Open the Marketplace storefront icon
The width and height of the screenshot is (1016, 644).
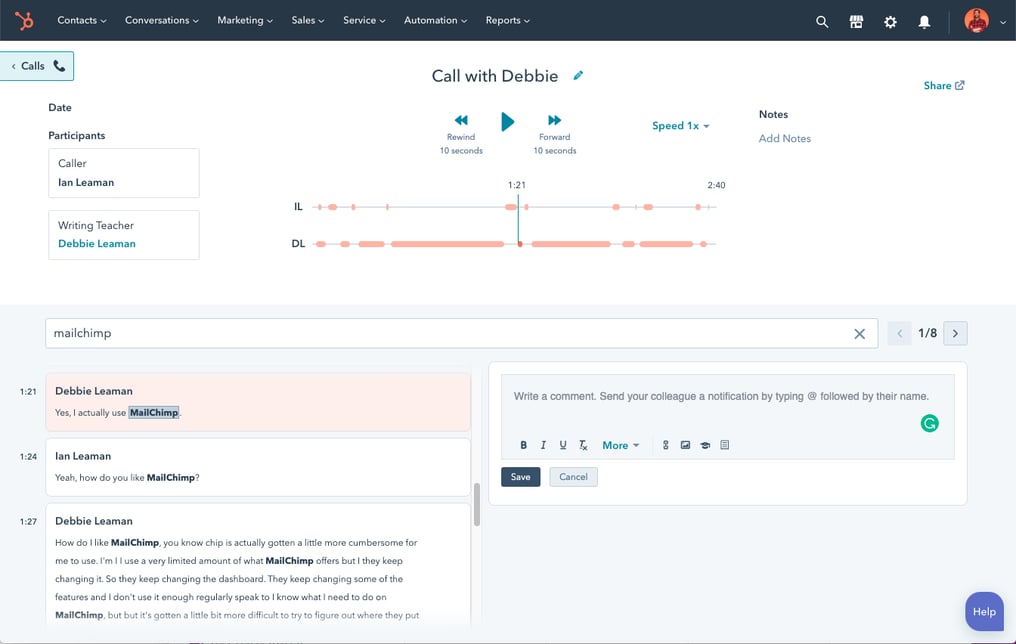tap(856, 21)
